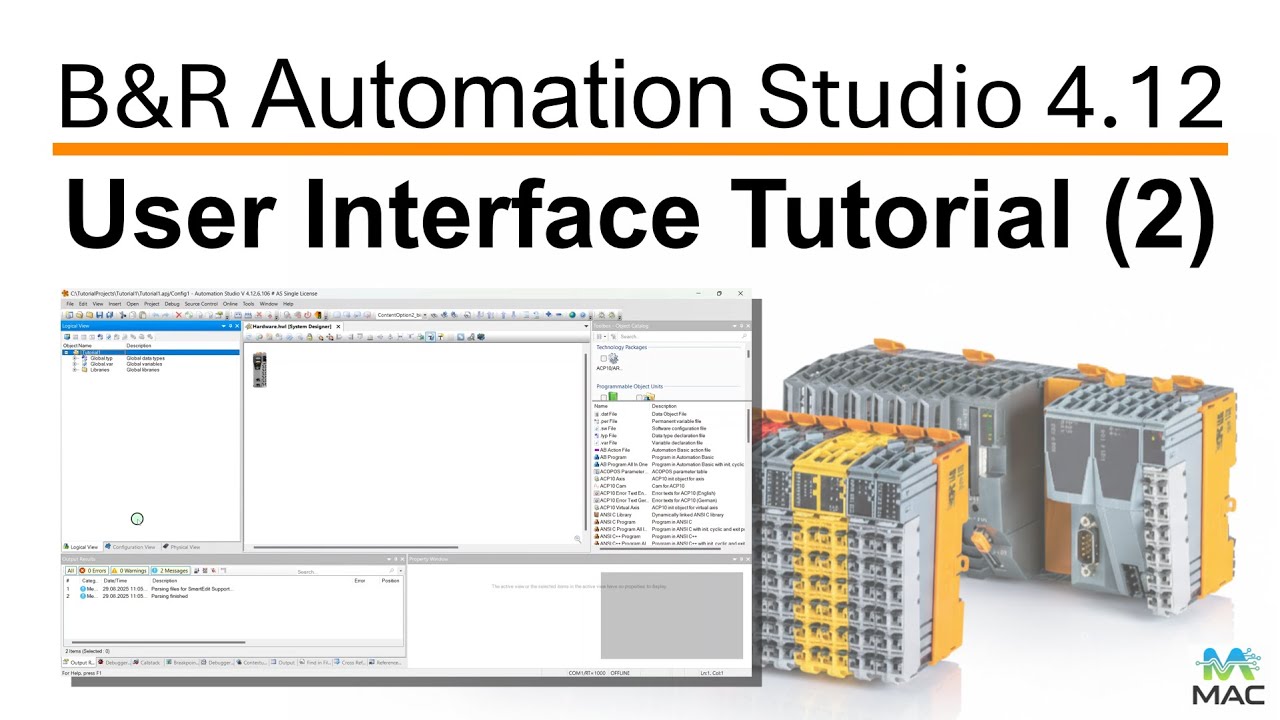Open the File menu
The height and width of the screenshot is (720, 1280).
tap(70, 304)
